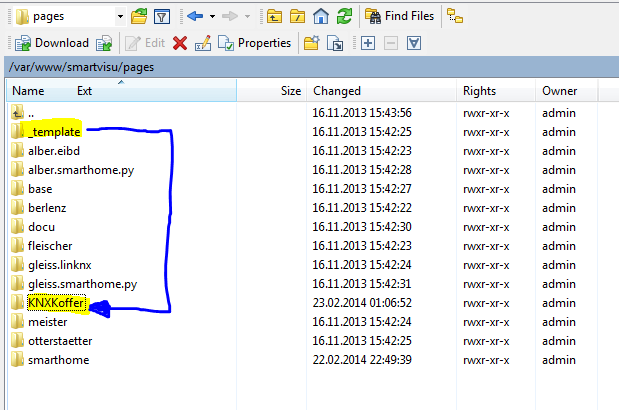Viewport: 619px width, 410px height.
Task: Select the _template folder
Action: pyautogui.click(x=54, y=132)
